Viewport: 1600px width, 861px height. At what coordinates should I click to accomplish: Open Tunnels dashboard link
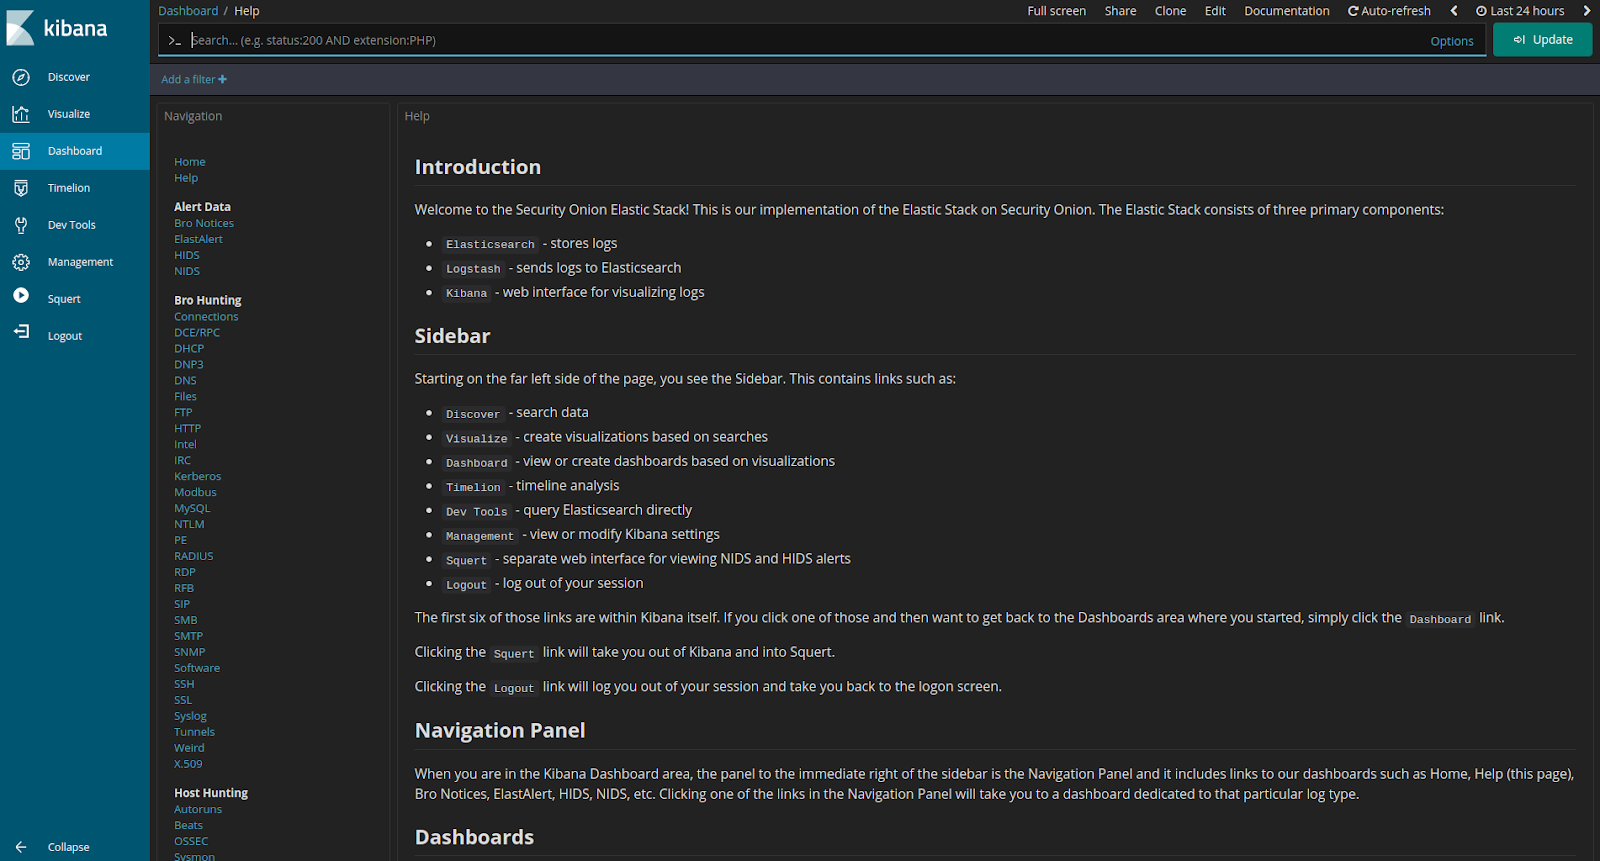(x=194, y=733)
